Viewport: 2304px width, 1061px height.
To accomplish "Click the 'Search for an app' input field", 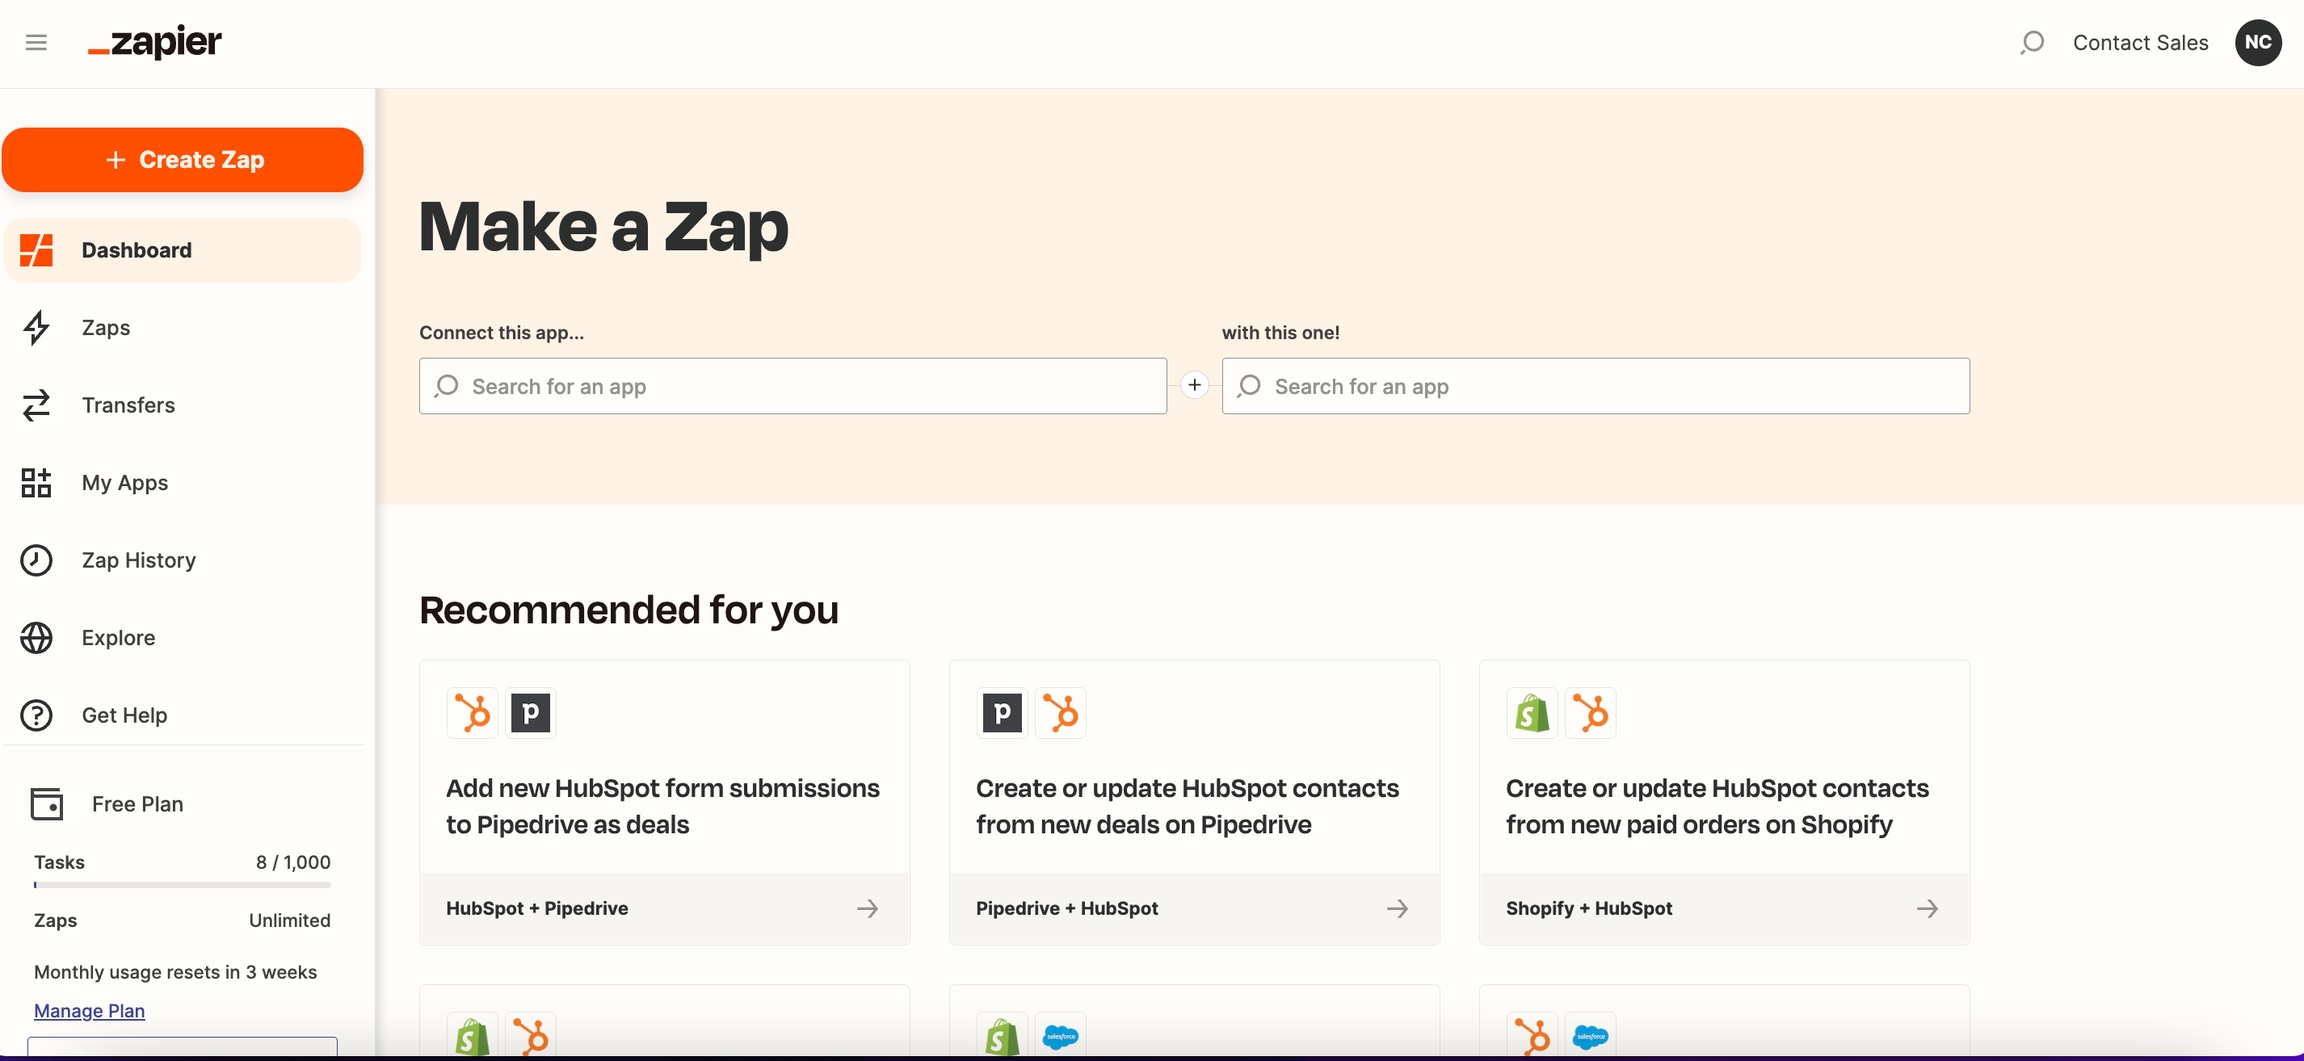I will coord(792,386).
